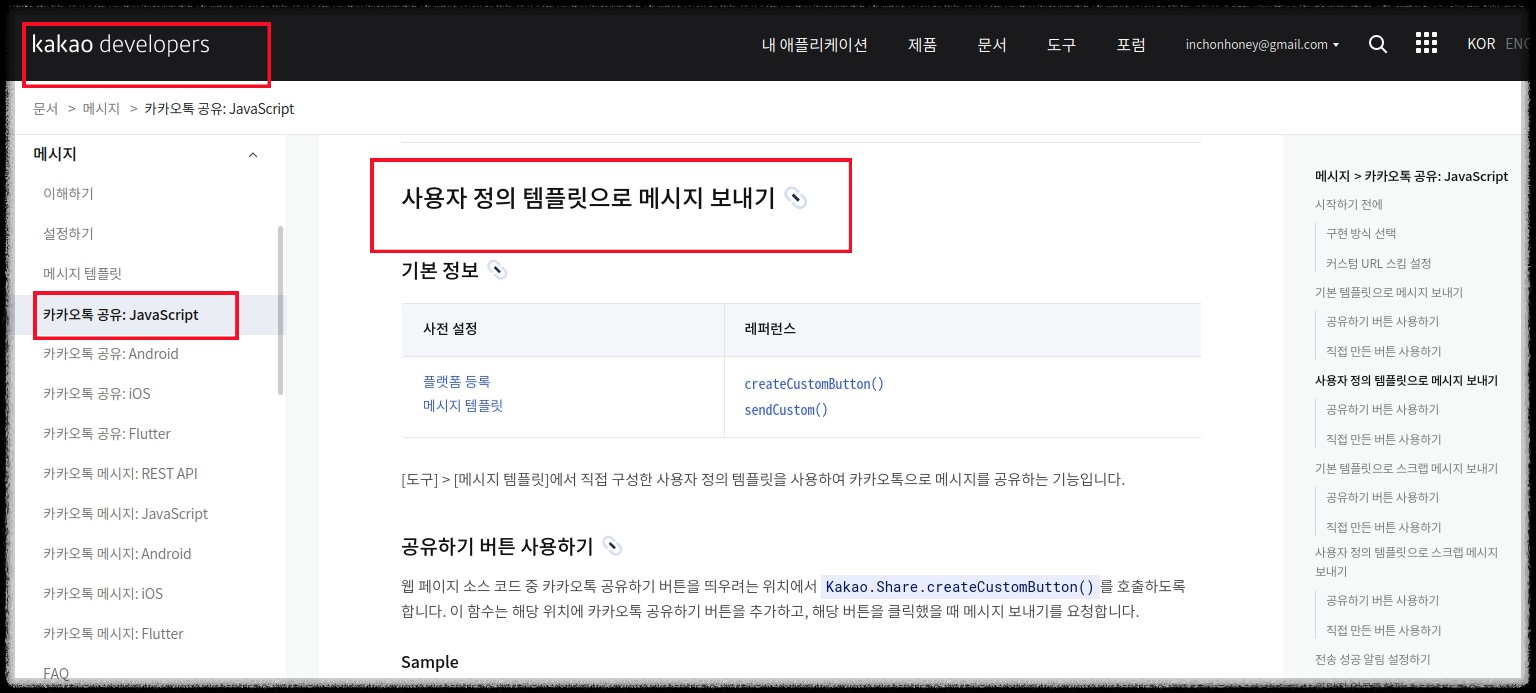Open 메시지 템플릿 link in 사전 설정 table cell

click(463, 406)
